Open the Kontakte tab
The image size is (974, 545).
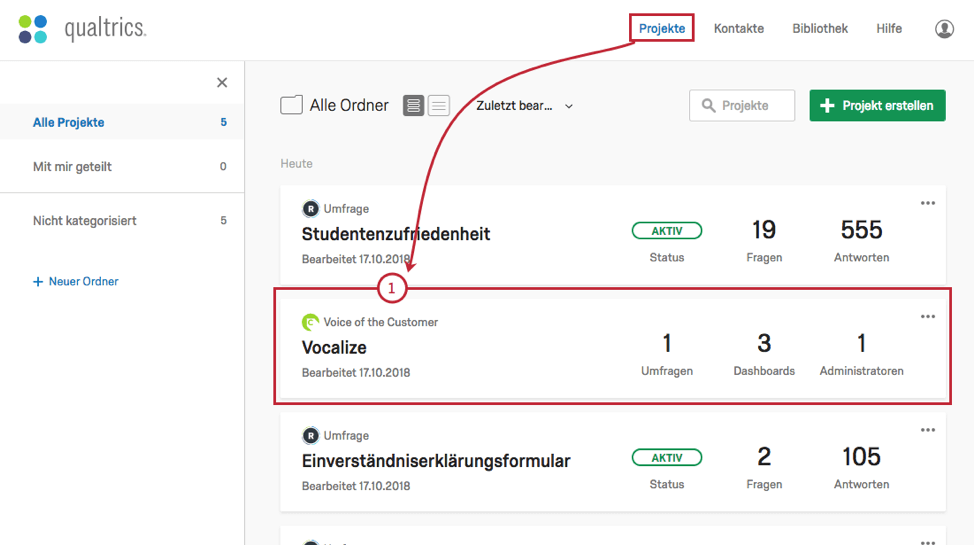coord(739,29)
